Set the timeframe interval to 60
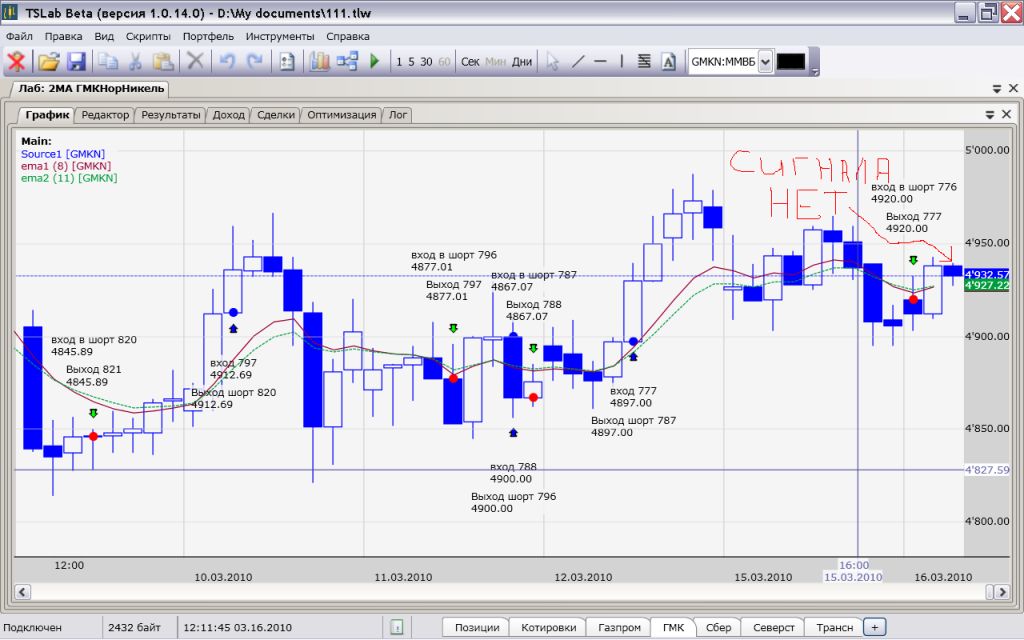1024x640 pixels. (444, 62)
